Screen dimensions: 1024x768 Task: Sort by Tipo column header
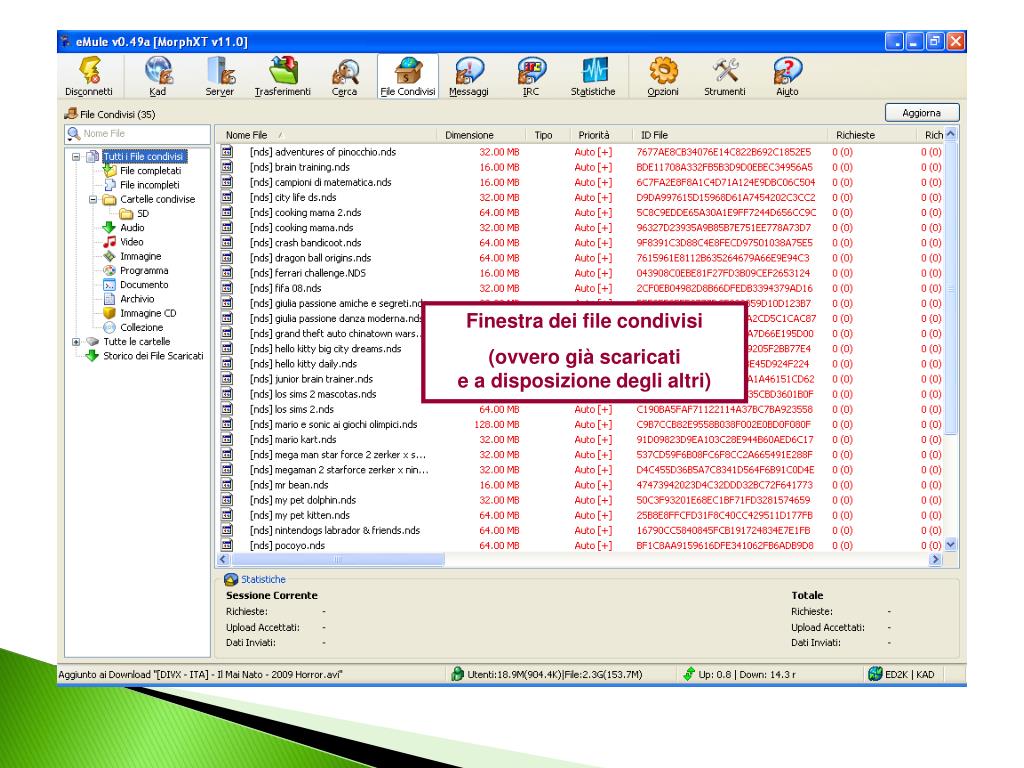click(x=547, y=135)
